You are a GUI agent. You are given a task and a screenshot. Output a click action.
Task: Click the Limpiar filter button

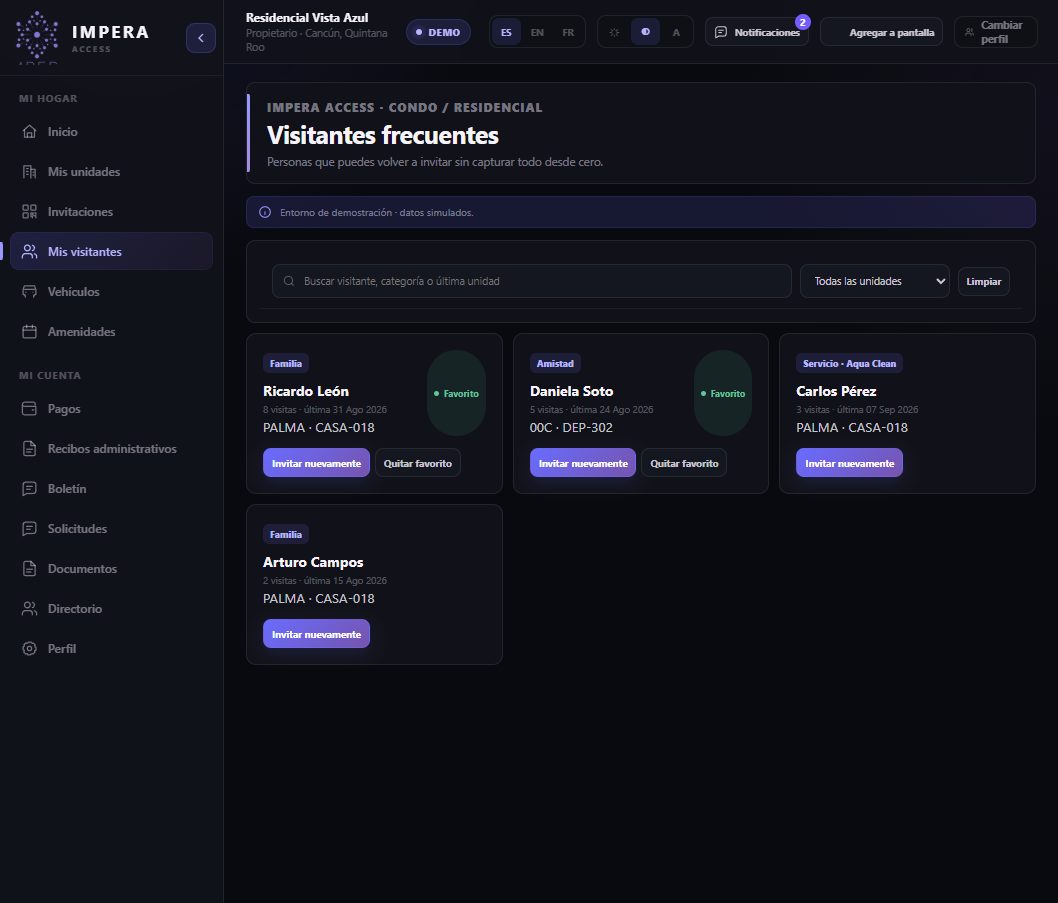click(x=983, y=281)
